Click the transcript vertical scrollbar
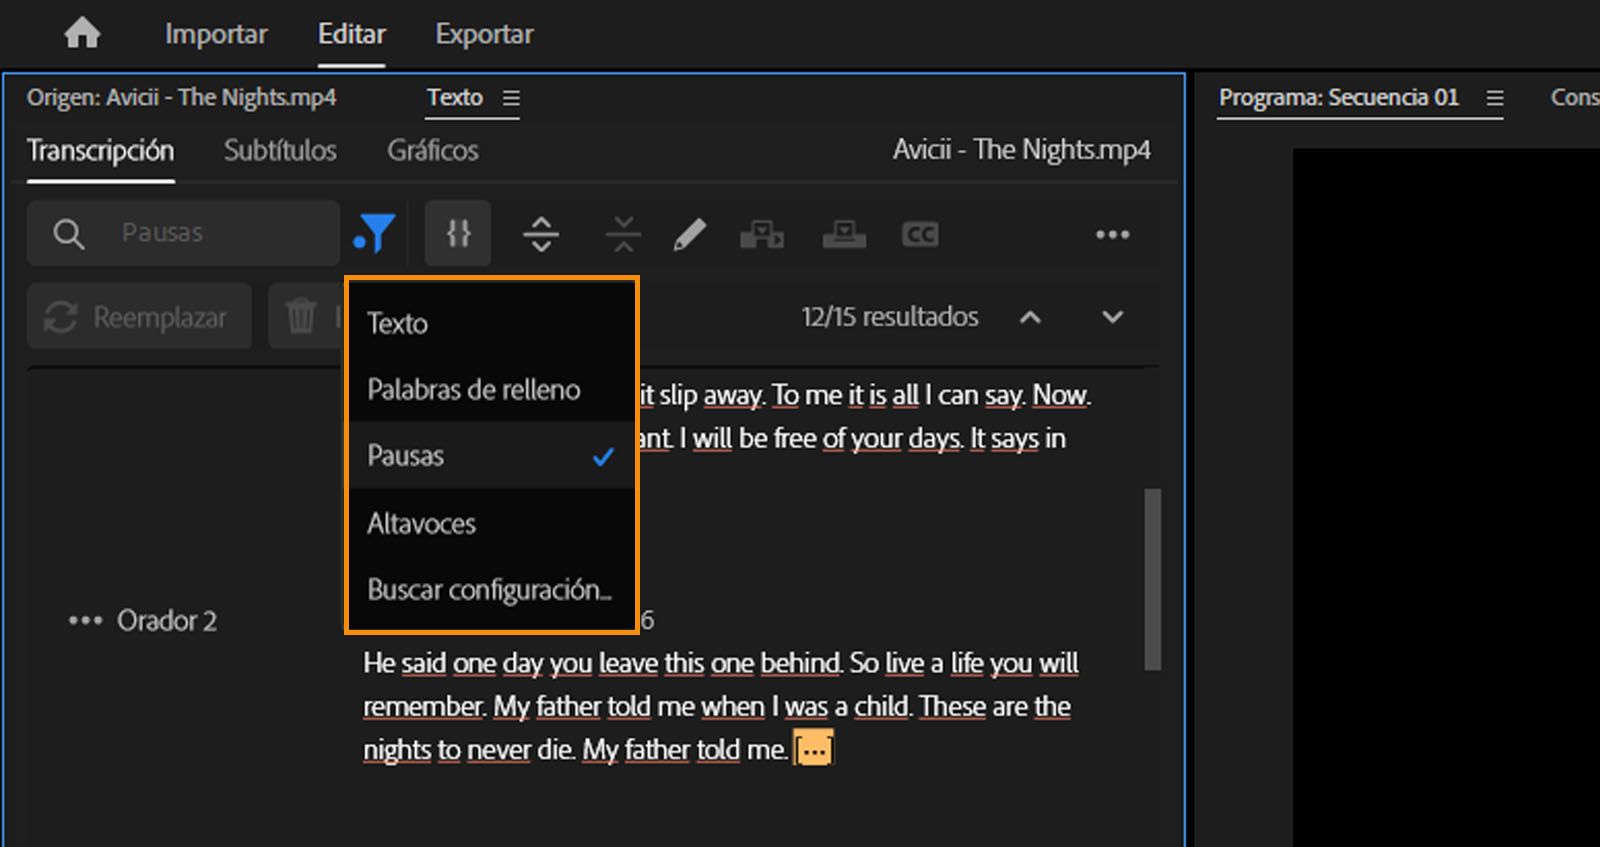1600x847 pixels. pyautogui.click(x=1152, y=578)
